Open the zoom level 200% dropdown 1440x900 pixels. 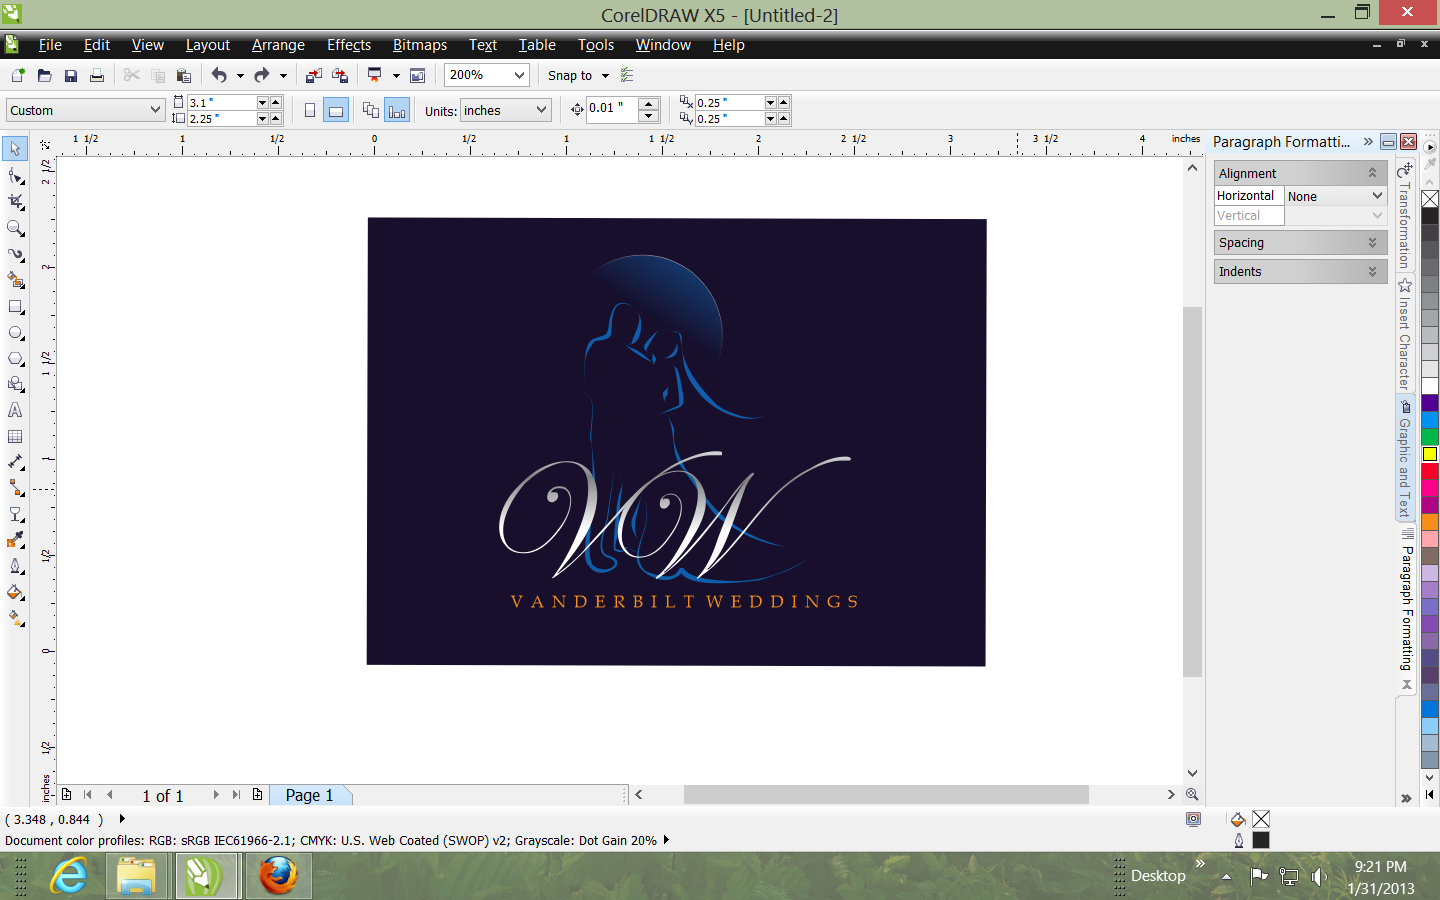tap(519, 75)
